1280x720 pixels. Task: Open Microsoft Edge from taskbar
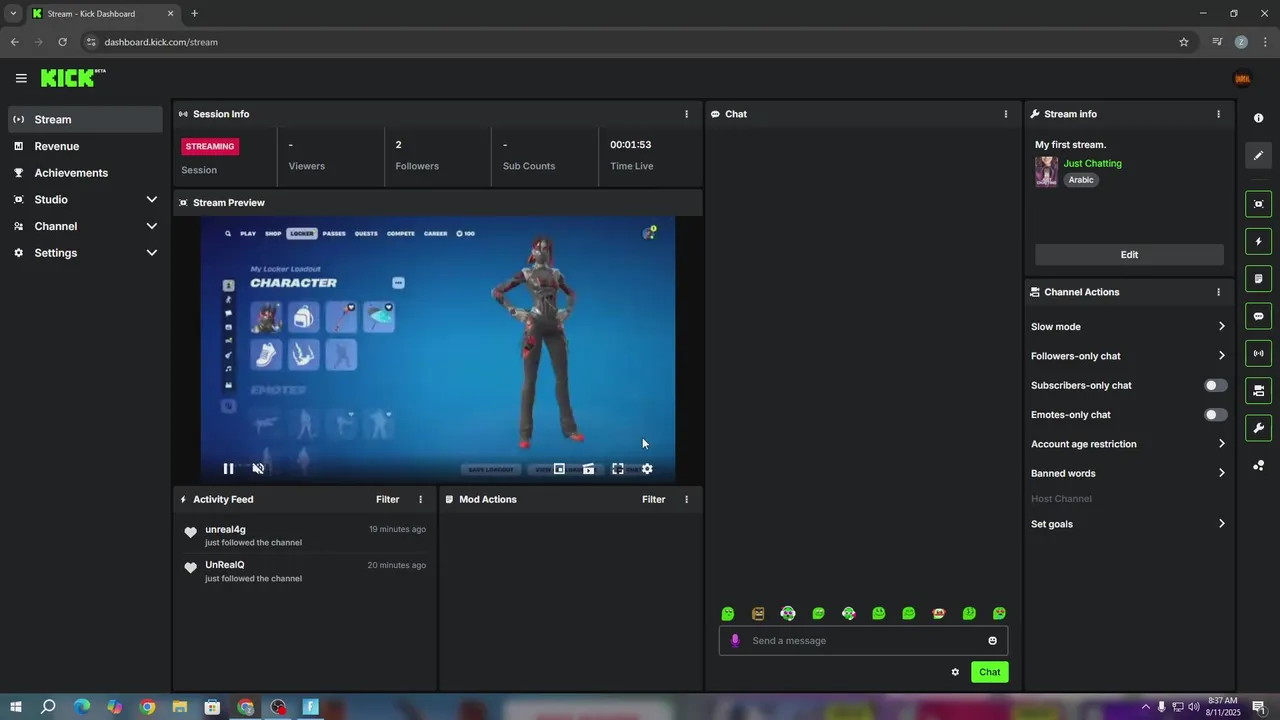click(81, 707)
